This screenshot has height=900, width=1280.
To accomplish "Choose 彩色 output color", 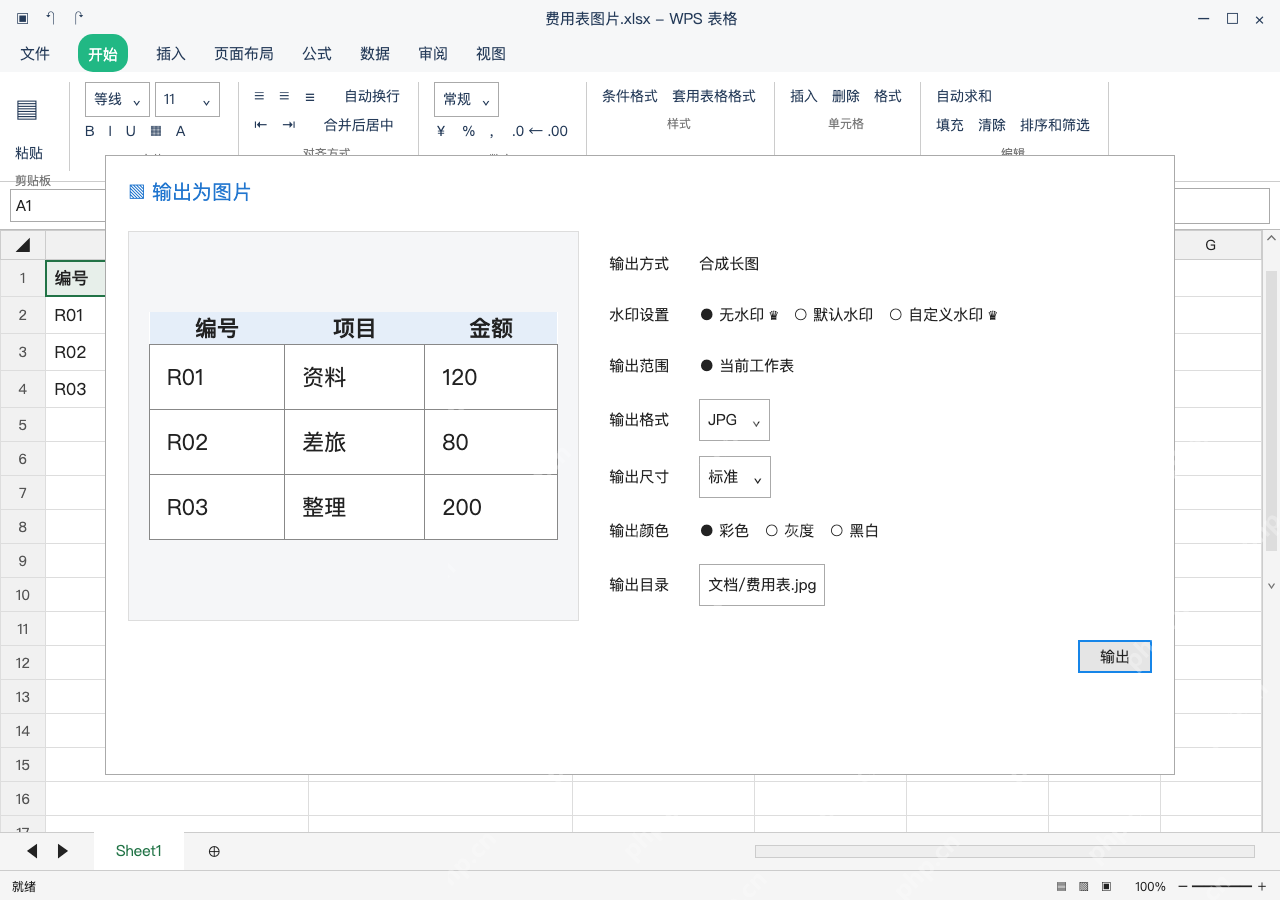I will click(x=725, y=531).
